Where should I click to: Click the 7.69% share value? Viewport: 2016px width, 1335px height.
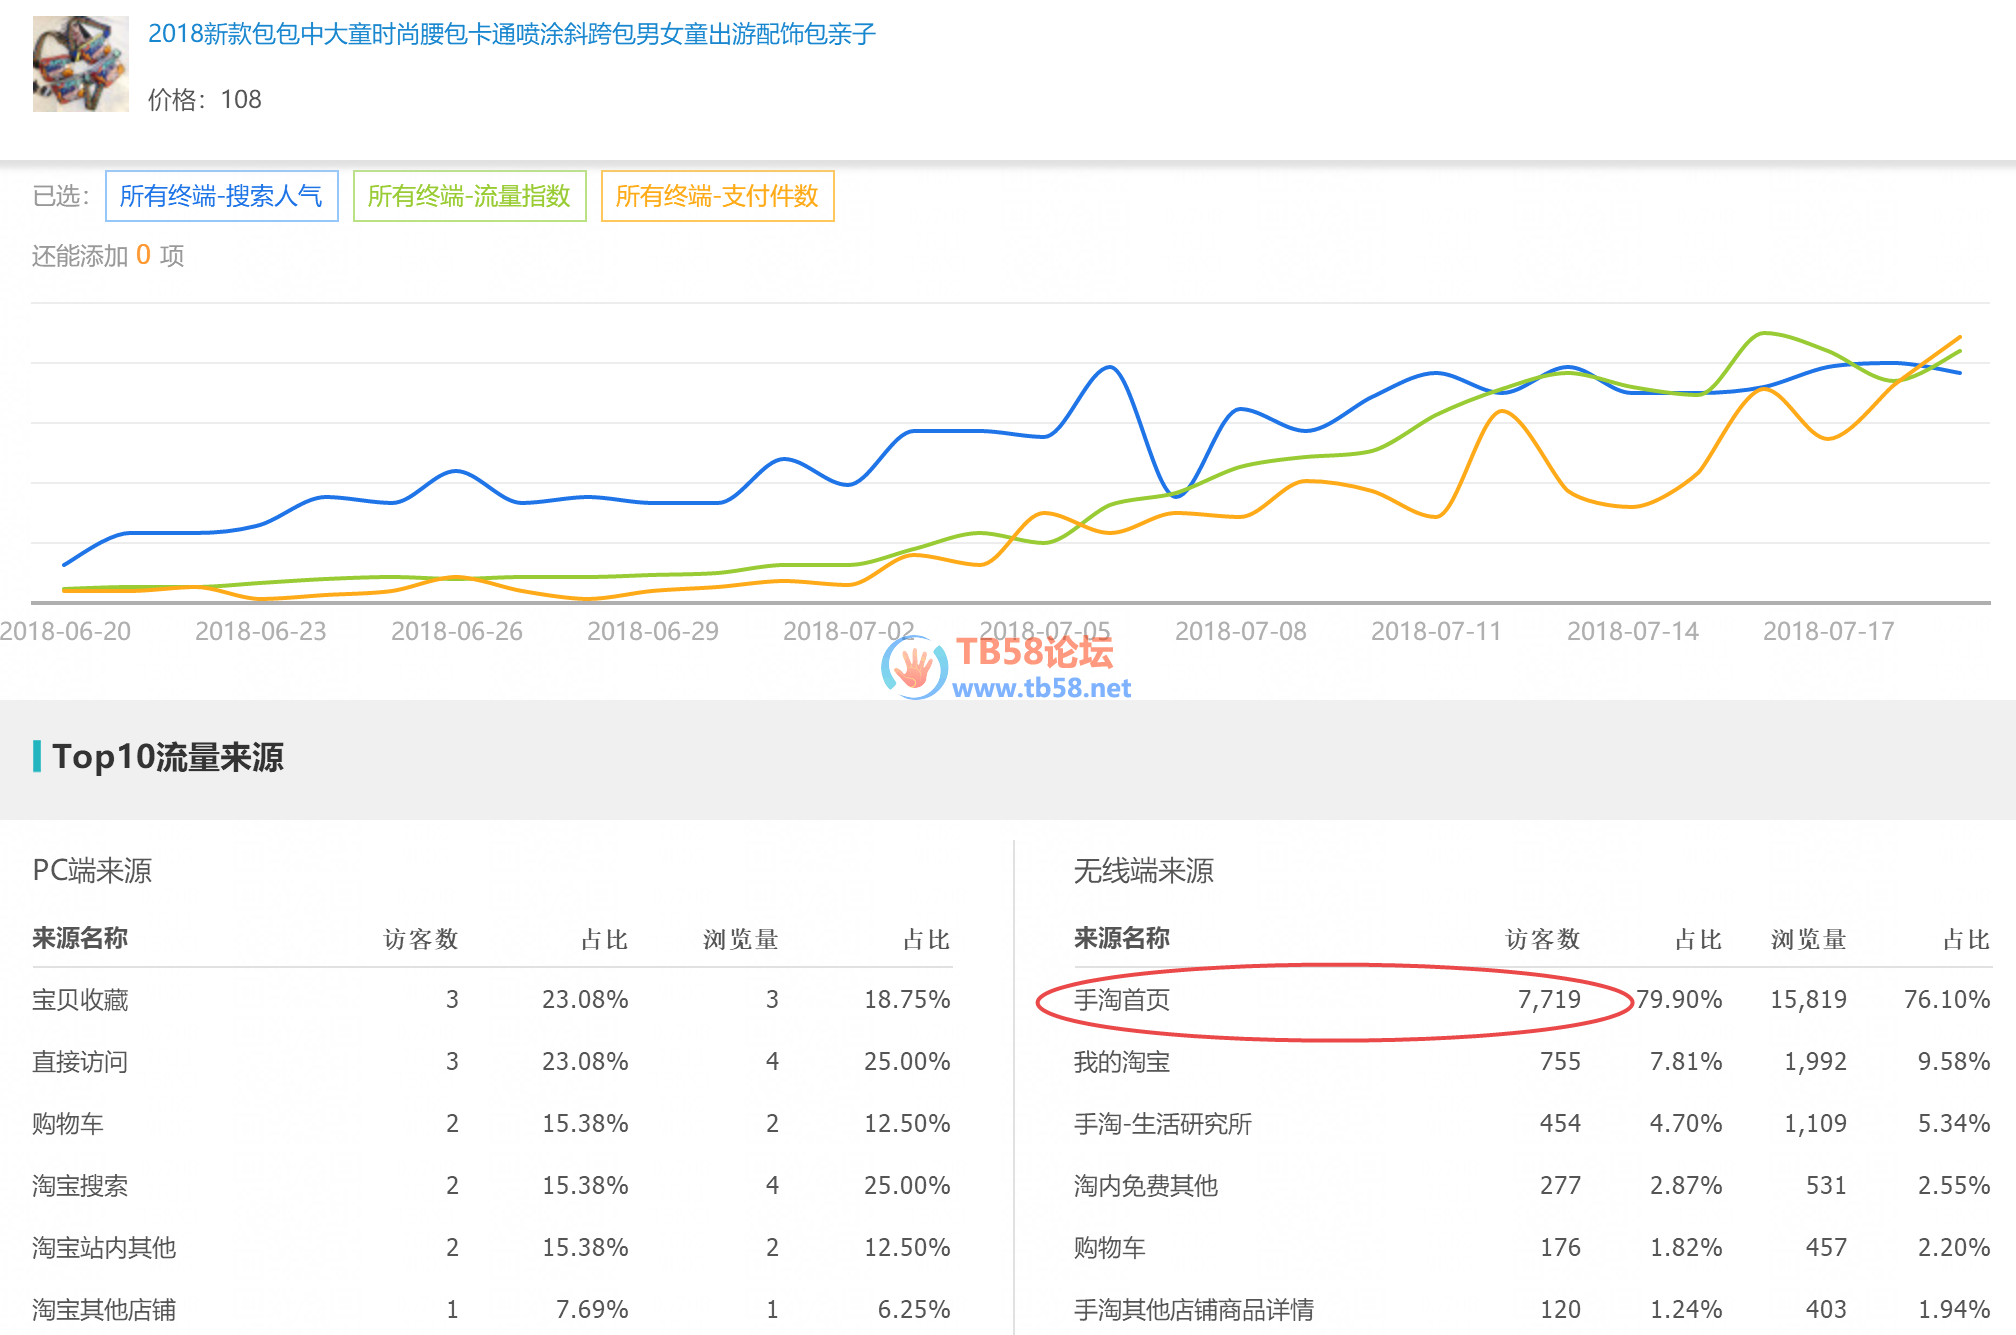point(592,1310)
